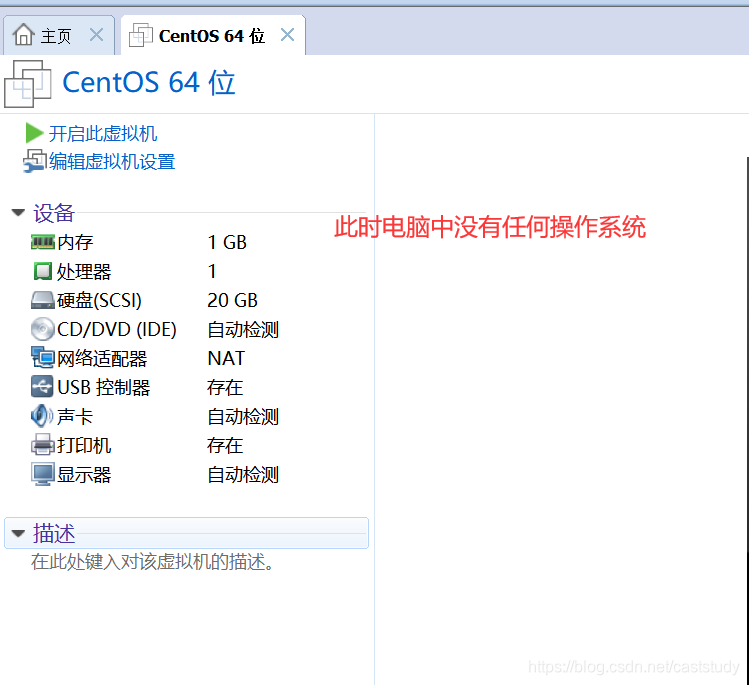
Task: Click the large virtual machine icon in the CentOS 64 位 title header
Action: (28, 84)
